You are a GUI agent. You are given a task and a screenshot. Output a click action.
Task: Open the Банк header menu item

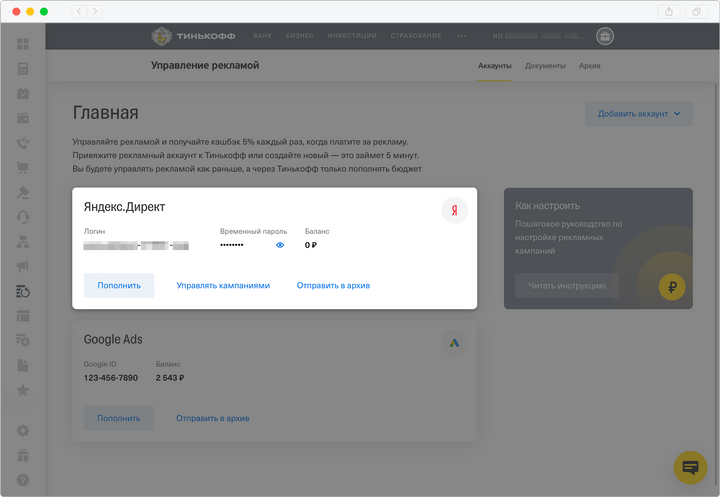[x=263, y=36]
